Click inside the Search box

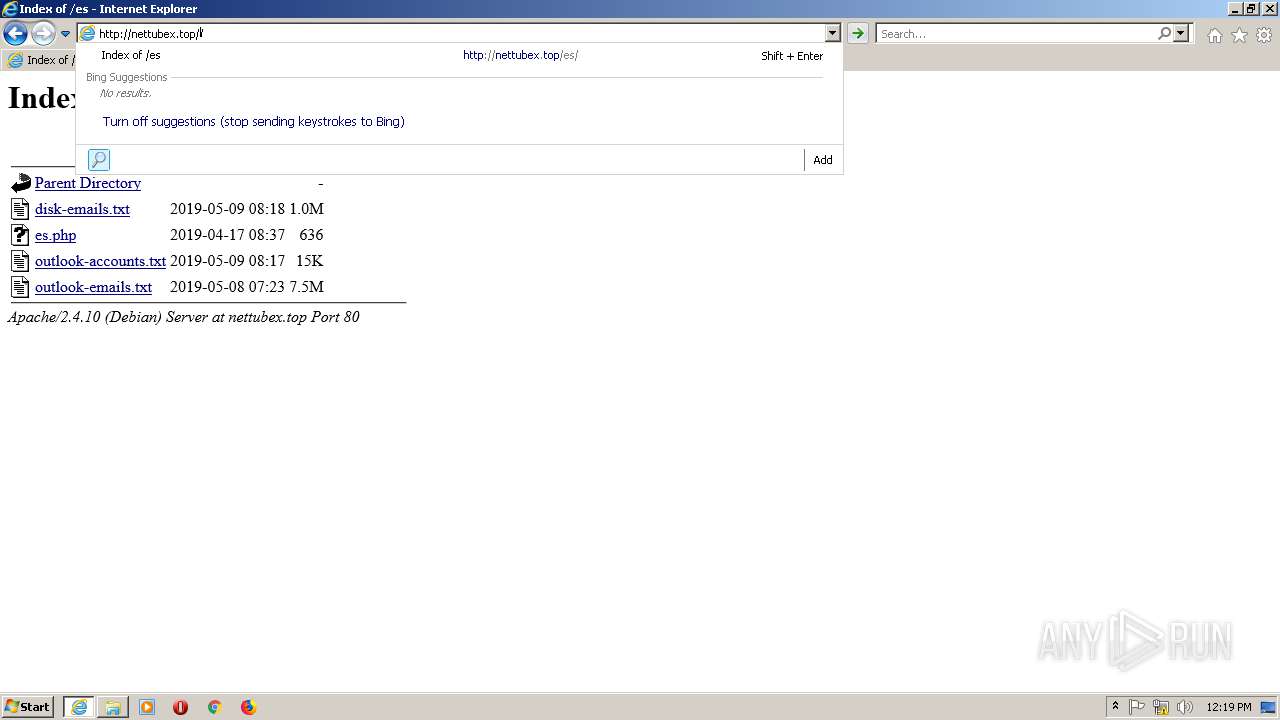(1016, 33)
